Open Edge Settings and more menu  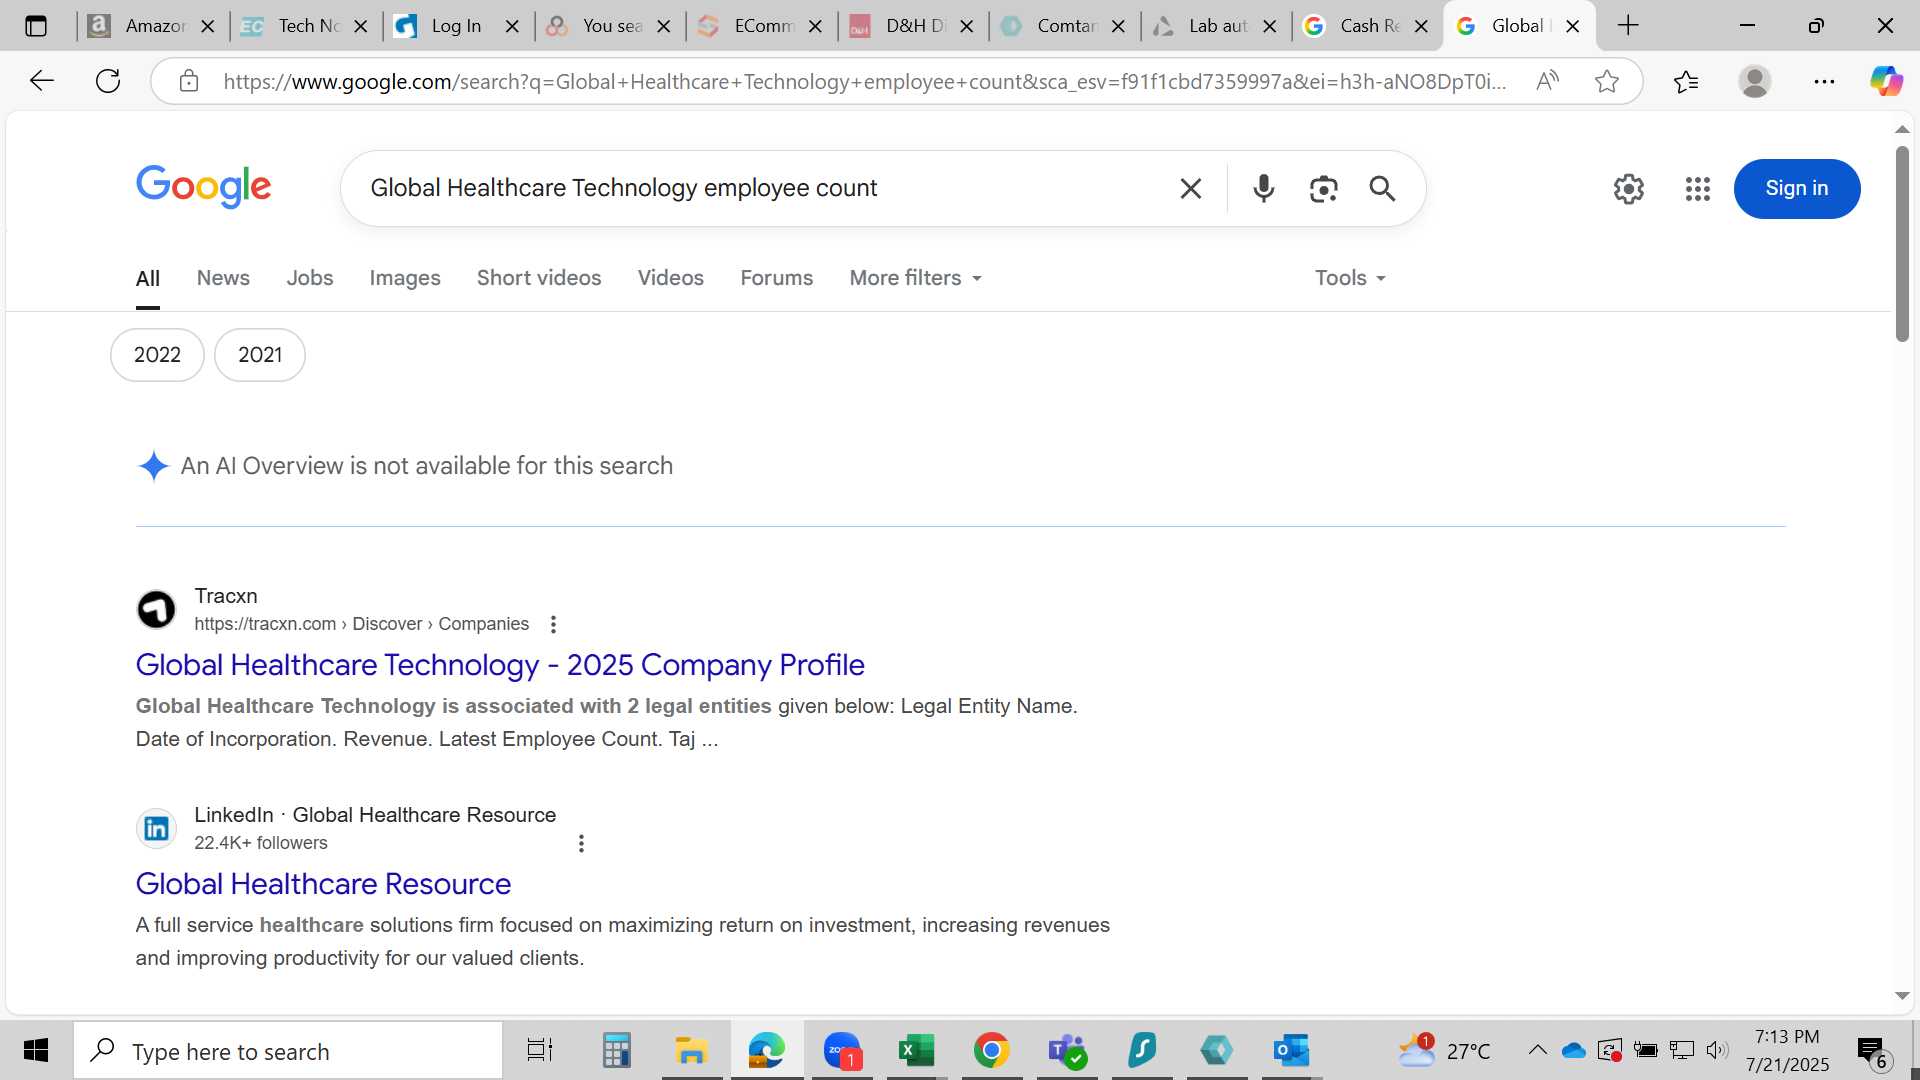(1824, 81)
